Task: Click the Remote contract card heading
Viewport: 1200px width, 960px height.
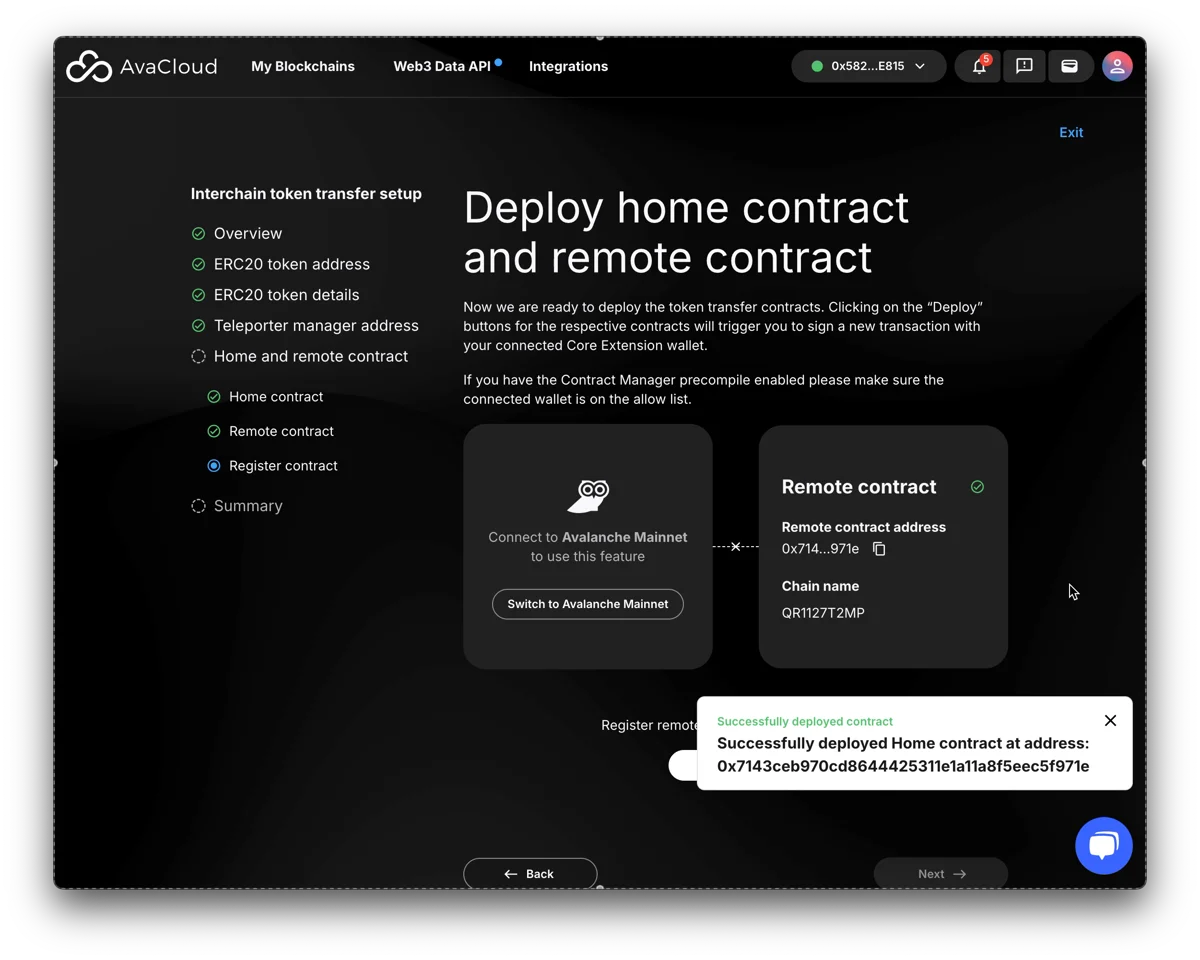Action: click(x=859, y=487)
